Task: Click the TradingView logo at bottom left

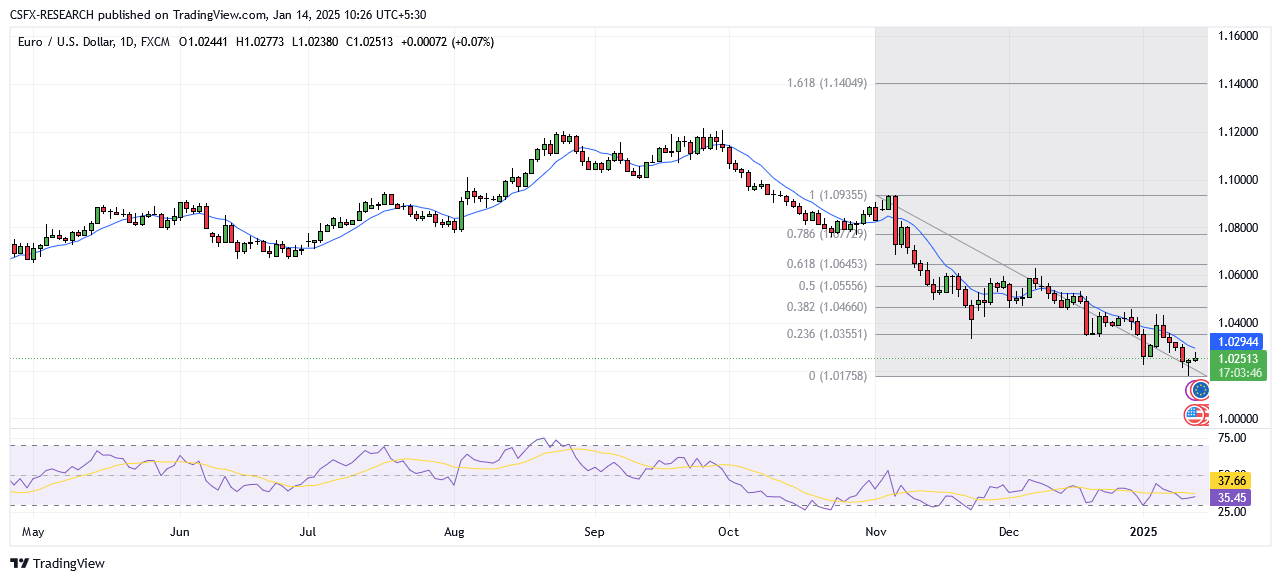Action: [x=57, y=563]
